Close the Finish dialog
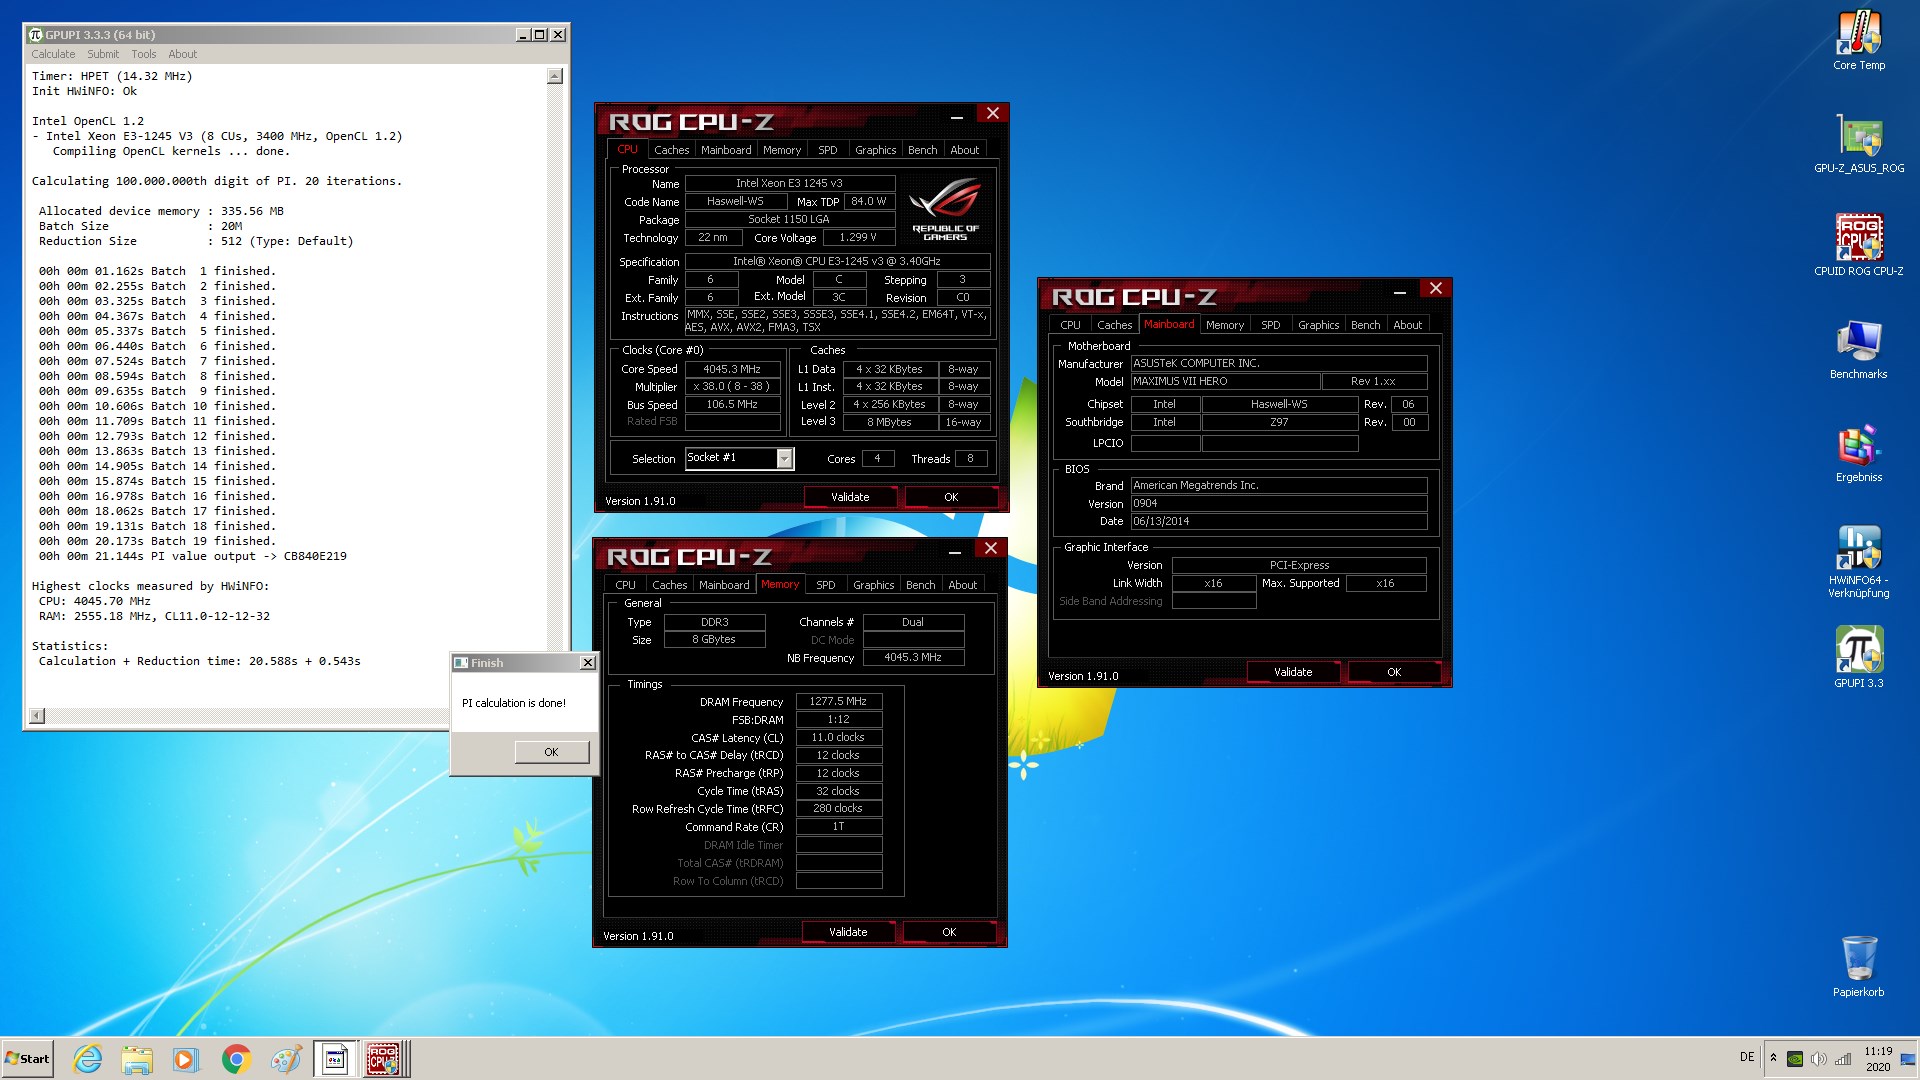 (588, 663)
